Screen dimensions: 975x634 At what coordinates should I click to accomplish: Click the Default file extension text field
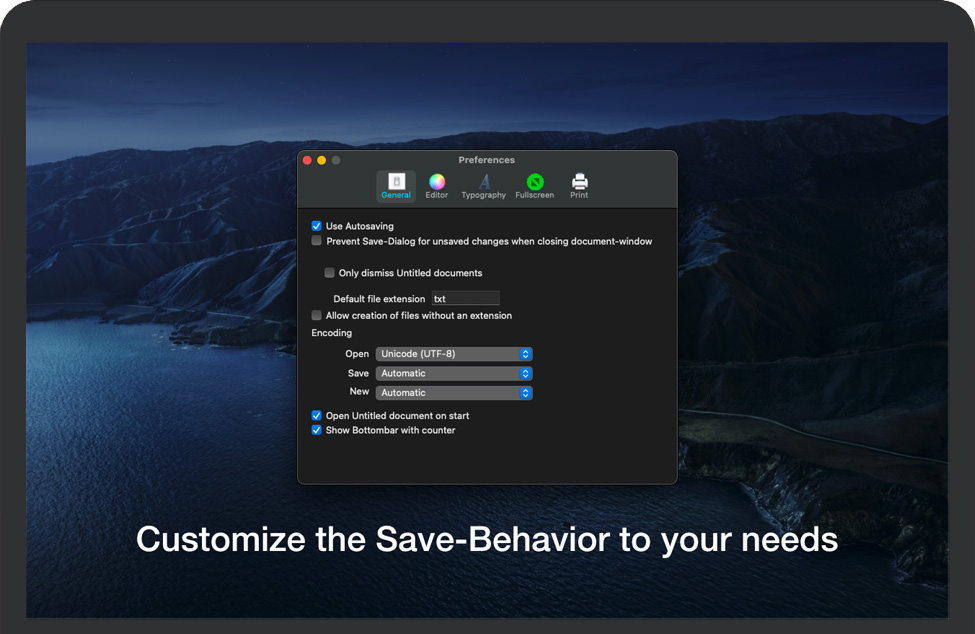465,299
